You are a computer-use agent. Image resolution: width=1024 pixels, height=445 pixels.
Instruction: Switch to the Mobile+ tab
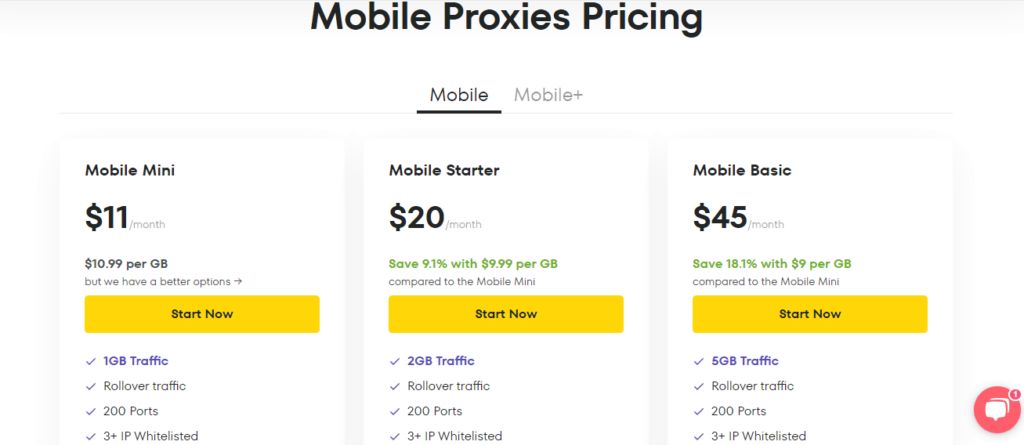[x=548, y=96]
